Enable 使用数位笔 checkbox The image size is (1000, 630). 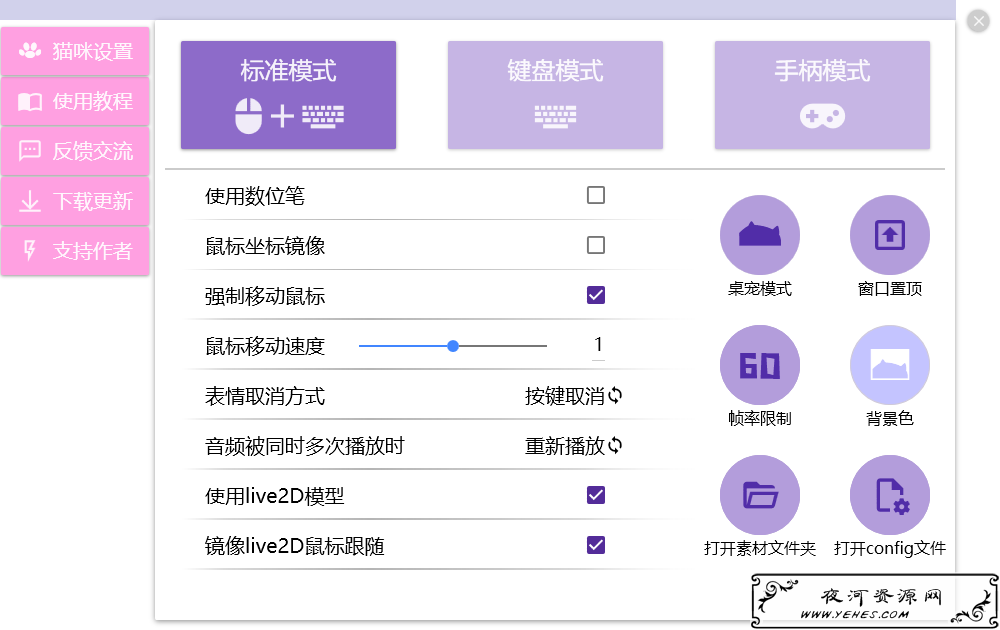click(596, 195)
